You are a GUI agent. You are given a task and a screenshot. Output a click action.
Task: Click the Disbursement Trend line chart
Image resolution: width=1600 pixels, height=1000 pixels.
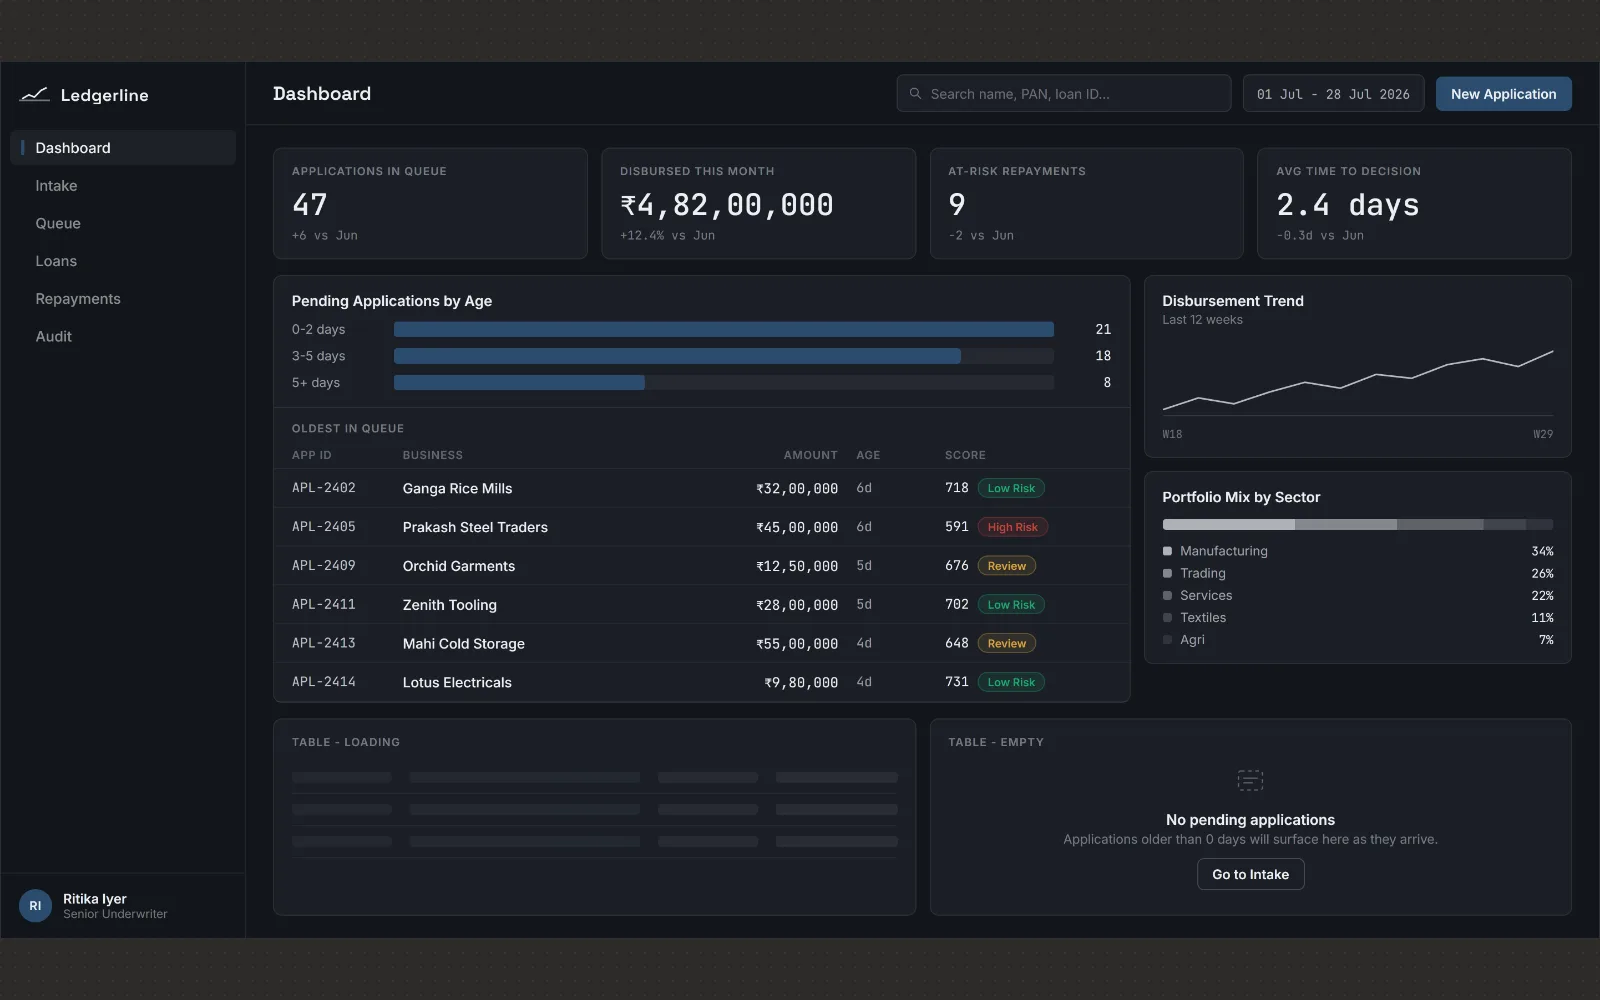[1358, 380]
